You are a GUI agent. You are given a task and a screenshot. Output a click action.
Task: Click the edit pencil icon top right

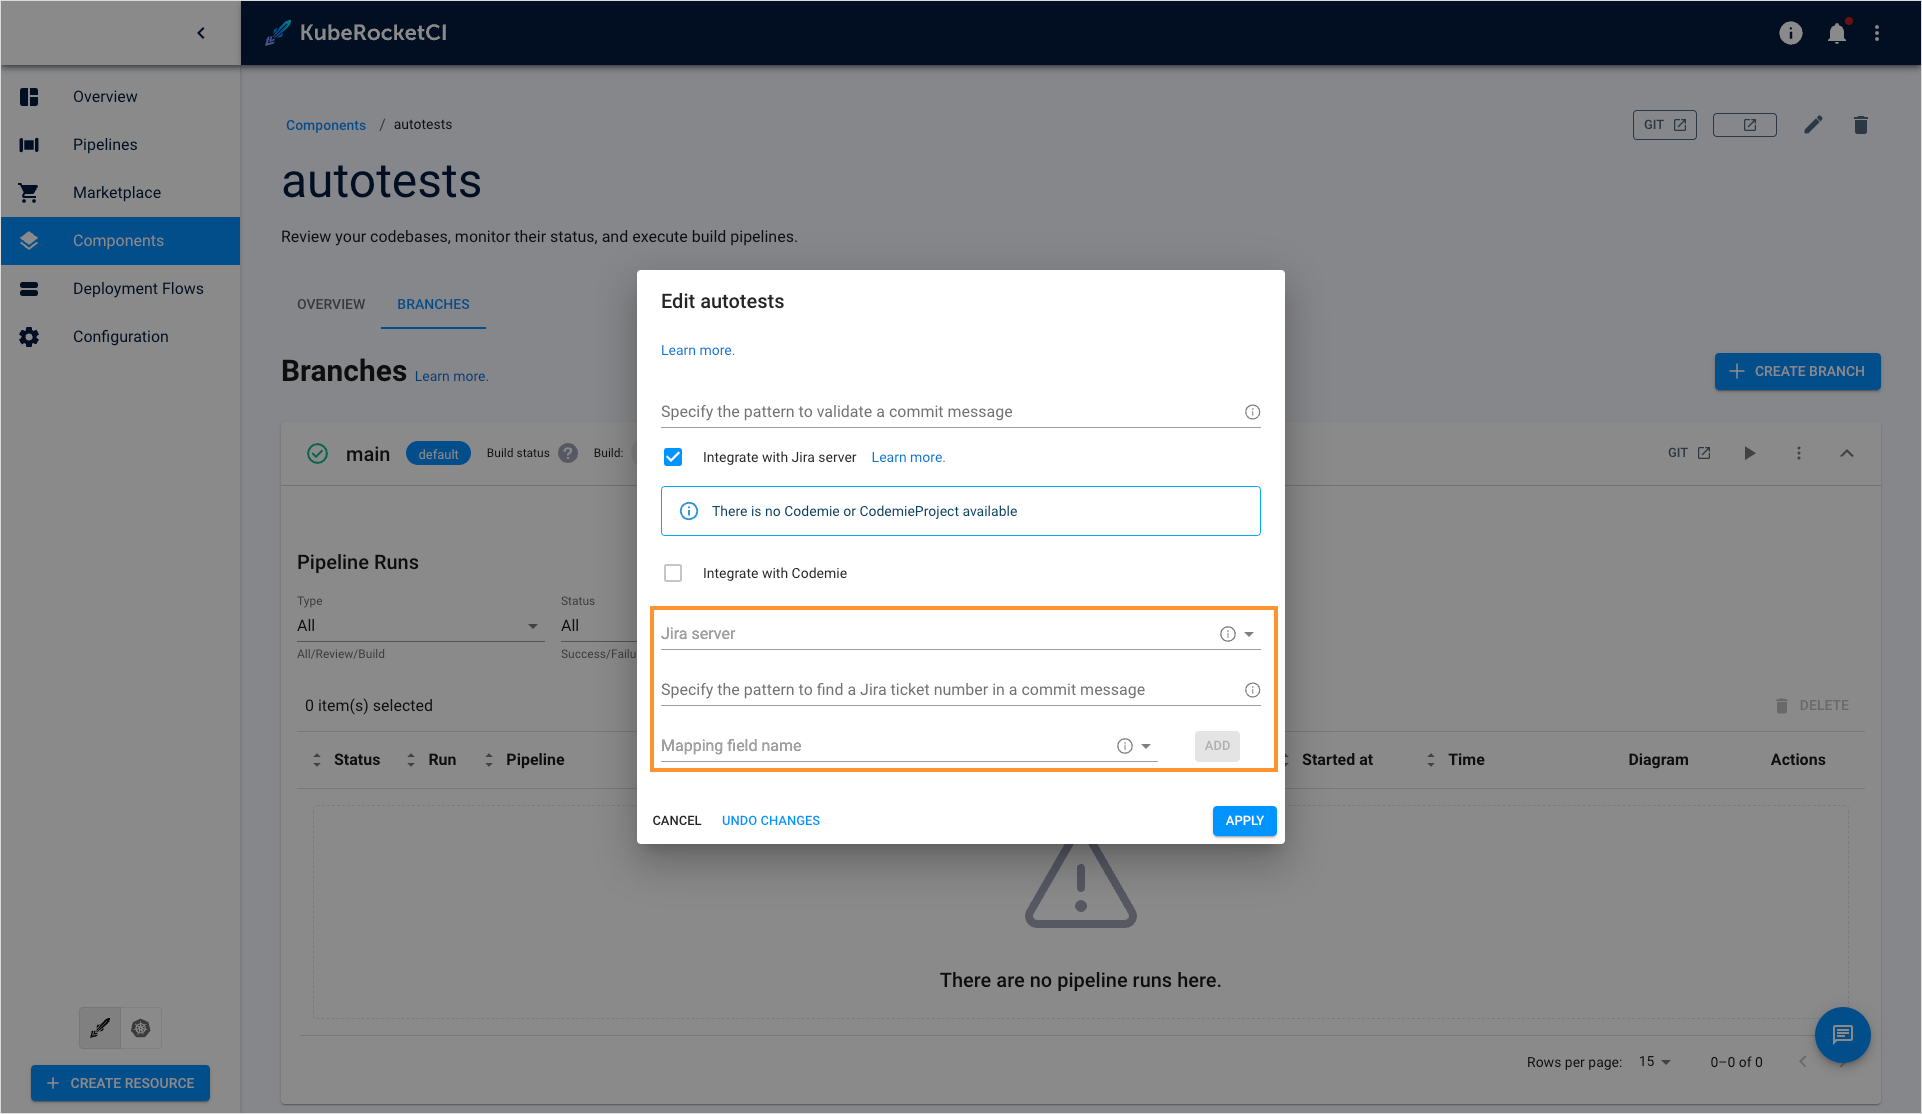(1813, 125)
